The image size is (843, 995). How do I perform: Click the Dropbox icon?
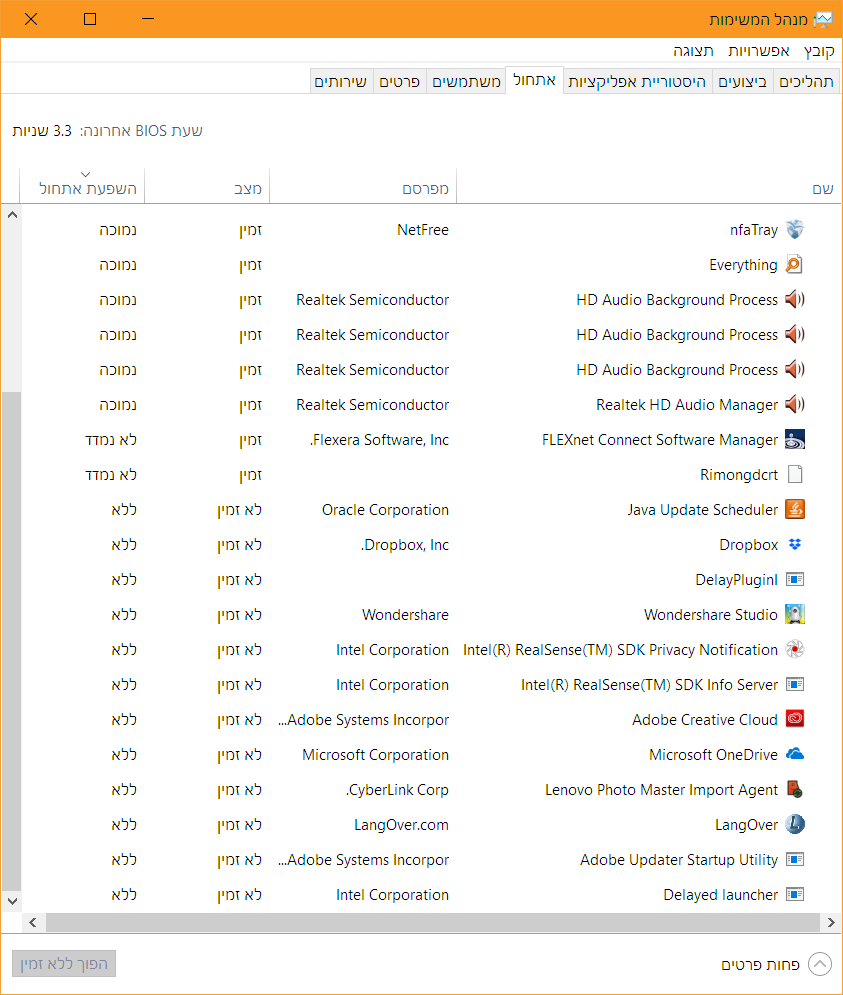click(795, 544)
